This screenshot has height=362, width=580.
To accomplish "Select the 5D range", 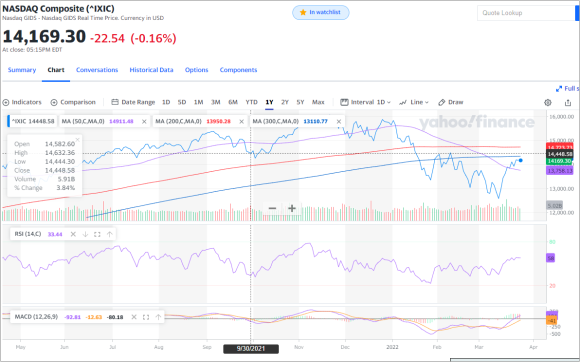I will point(182,102).
